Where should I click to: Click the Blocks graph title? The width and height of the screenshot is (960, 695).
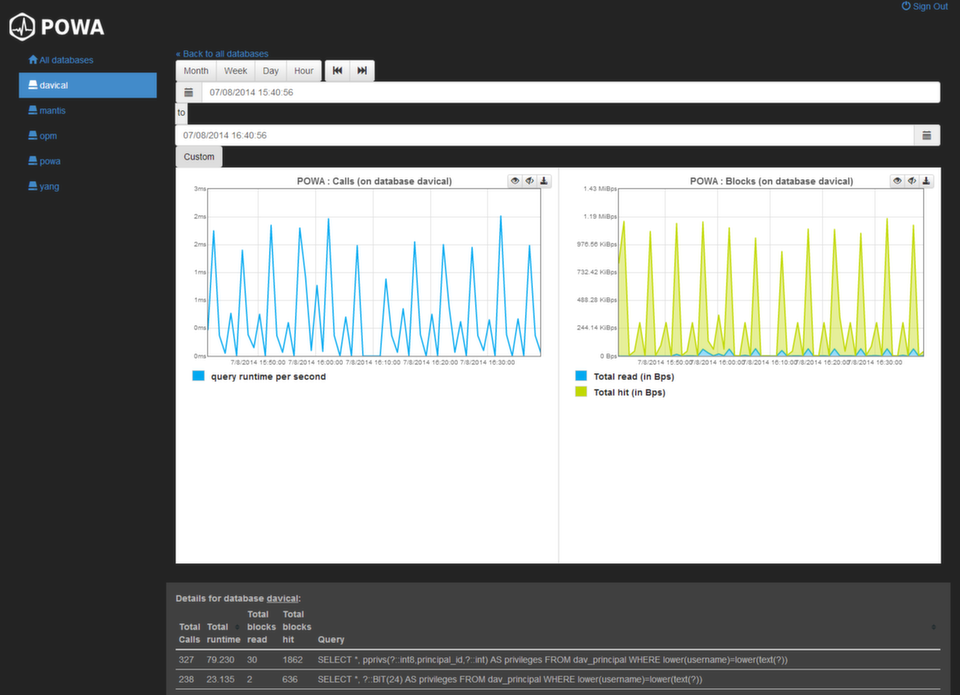coord(771,181)
